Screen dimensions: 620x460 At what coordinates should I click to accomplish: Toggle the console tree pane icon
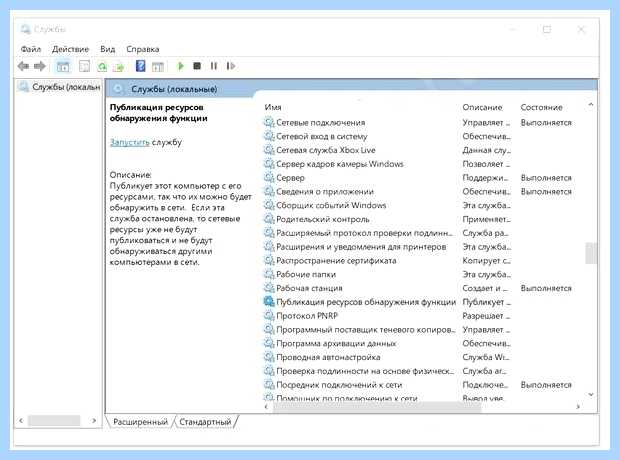(62, 66)
